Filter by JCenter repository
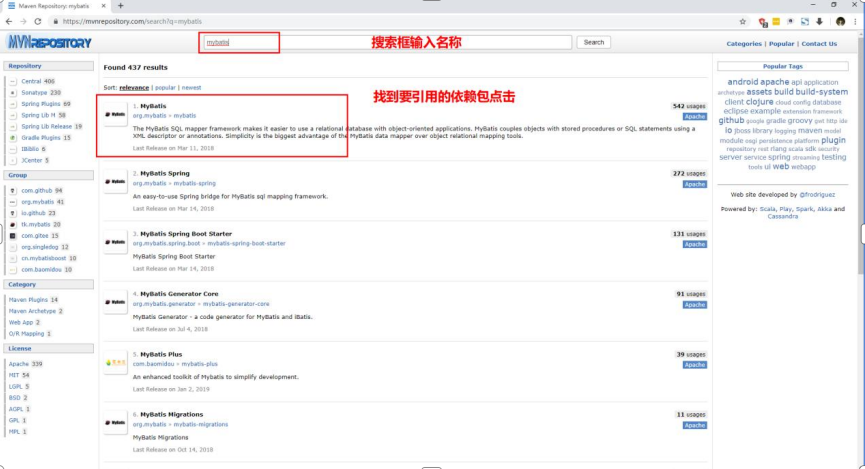Screen dimensions: 865x469 31,161
